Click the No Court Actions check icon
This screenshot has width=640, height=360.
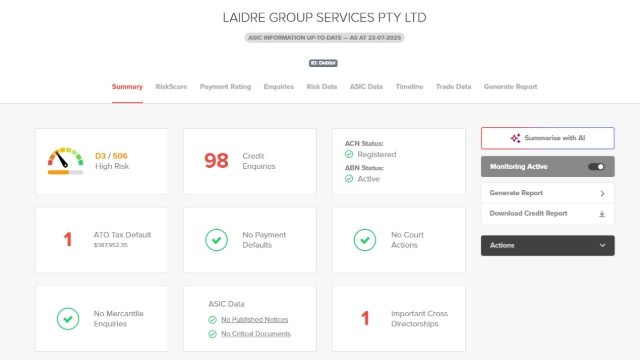(x=365, y=240)
